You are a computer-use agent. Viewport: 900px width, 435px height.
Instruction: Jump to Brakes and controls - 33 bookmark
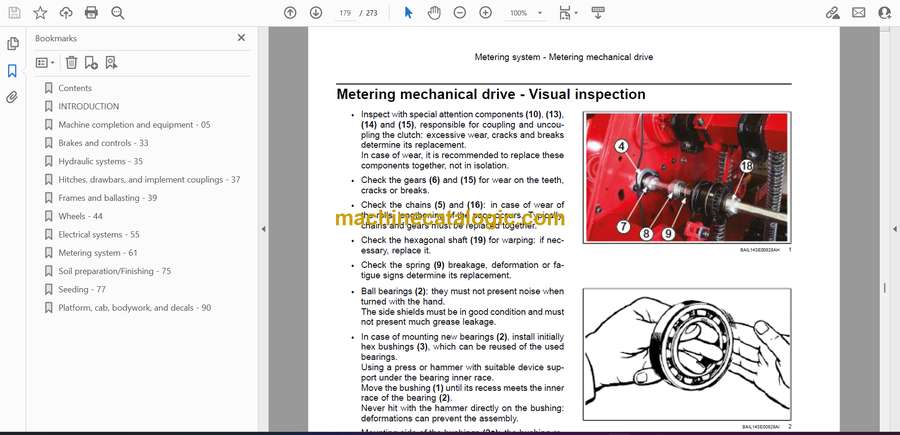click(103, 143)
